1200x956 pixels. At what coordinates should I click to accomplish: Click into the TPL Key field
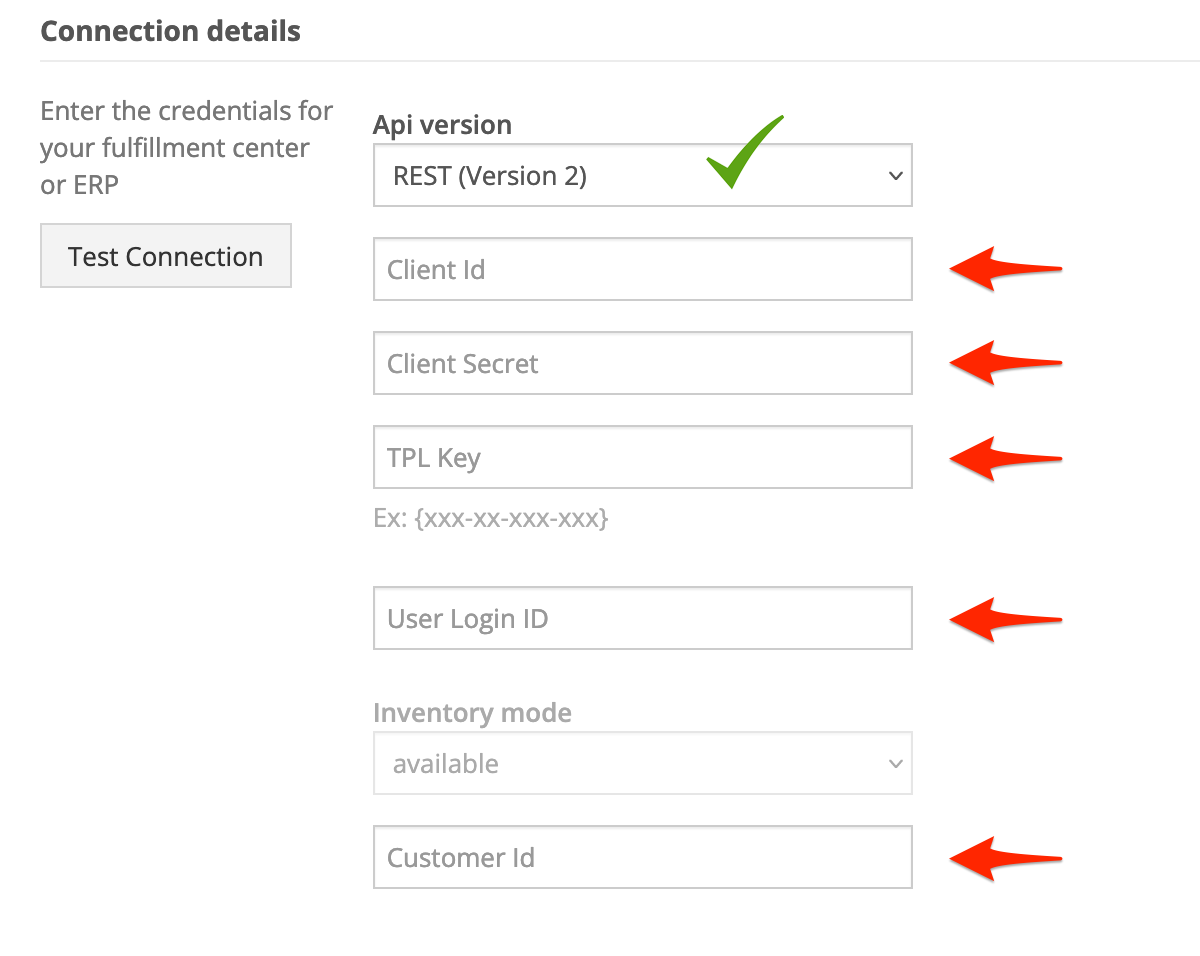642,457
